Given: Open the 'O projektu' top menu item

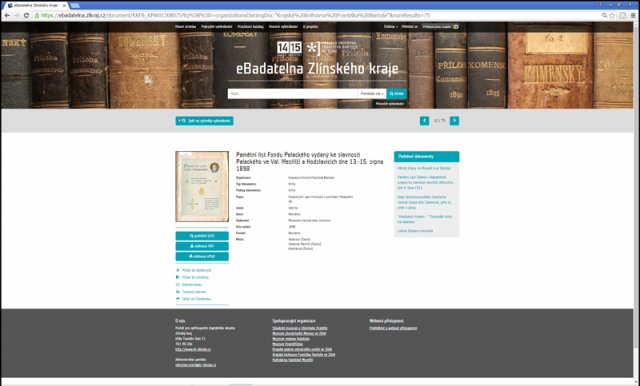Looking at the screenshot, I should tap(310, 27).
